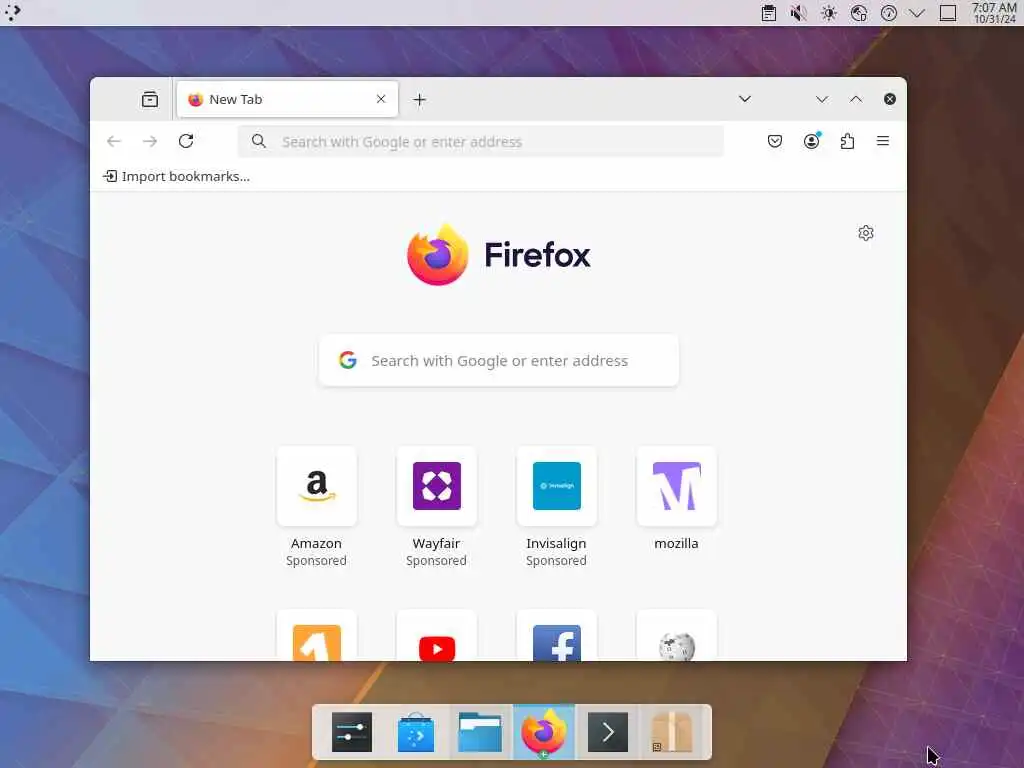Launch Discover store from the dock
1024x768 pixels.
tap(416, 732)
